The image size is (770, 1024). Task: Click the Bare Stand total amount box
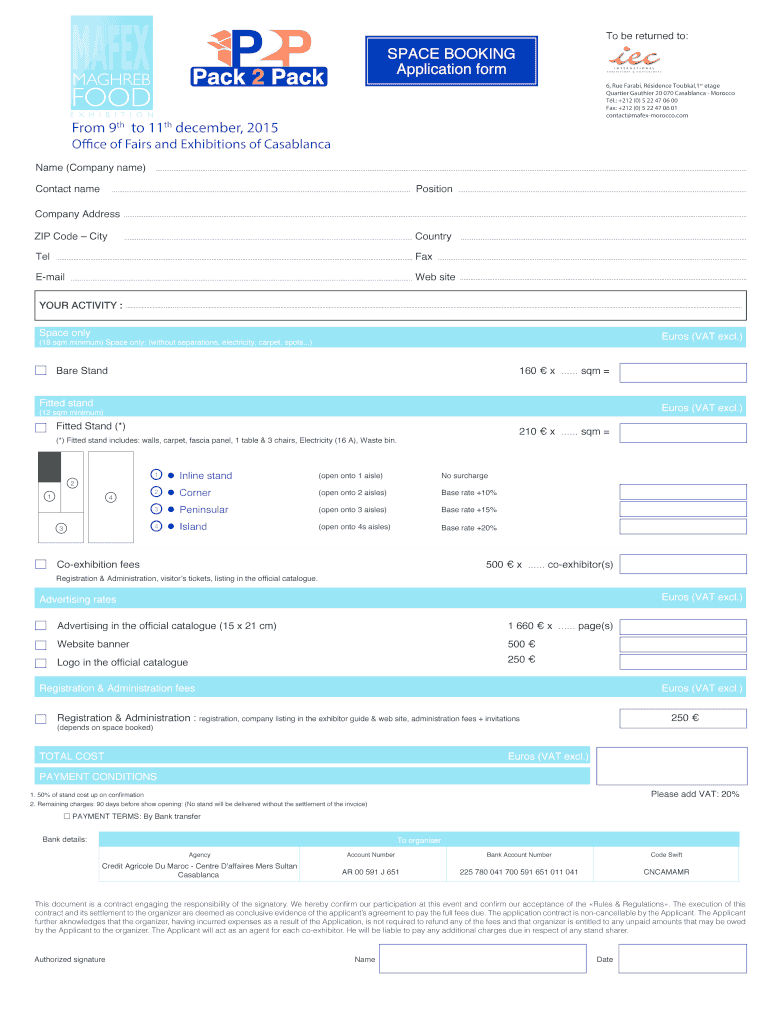(x=682, y=372)
